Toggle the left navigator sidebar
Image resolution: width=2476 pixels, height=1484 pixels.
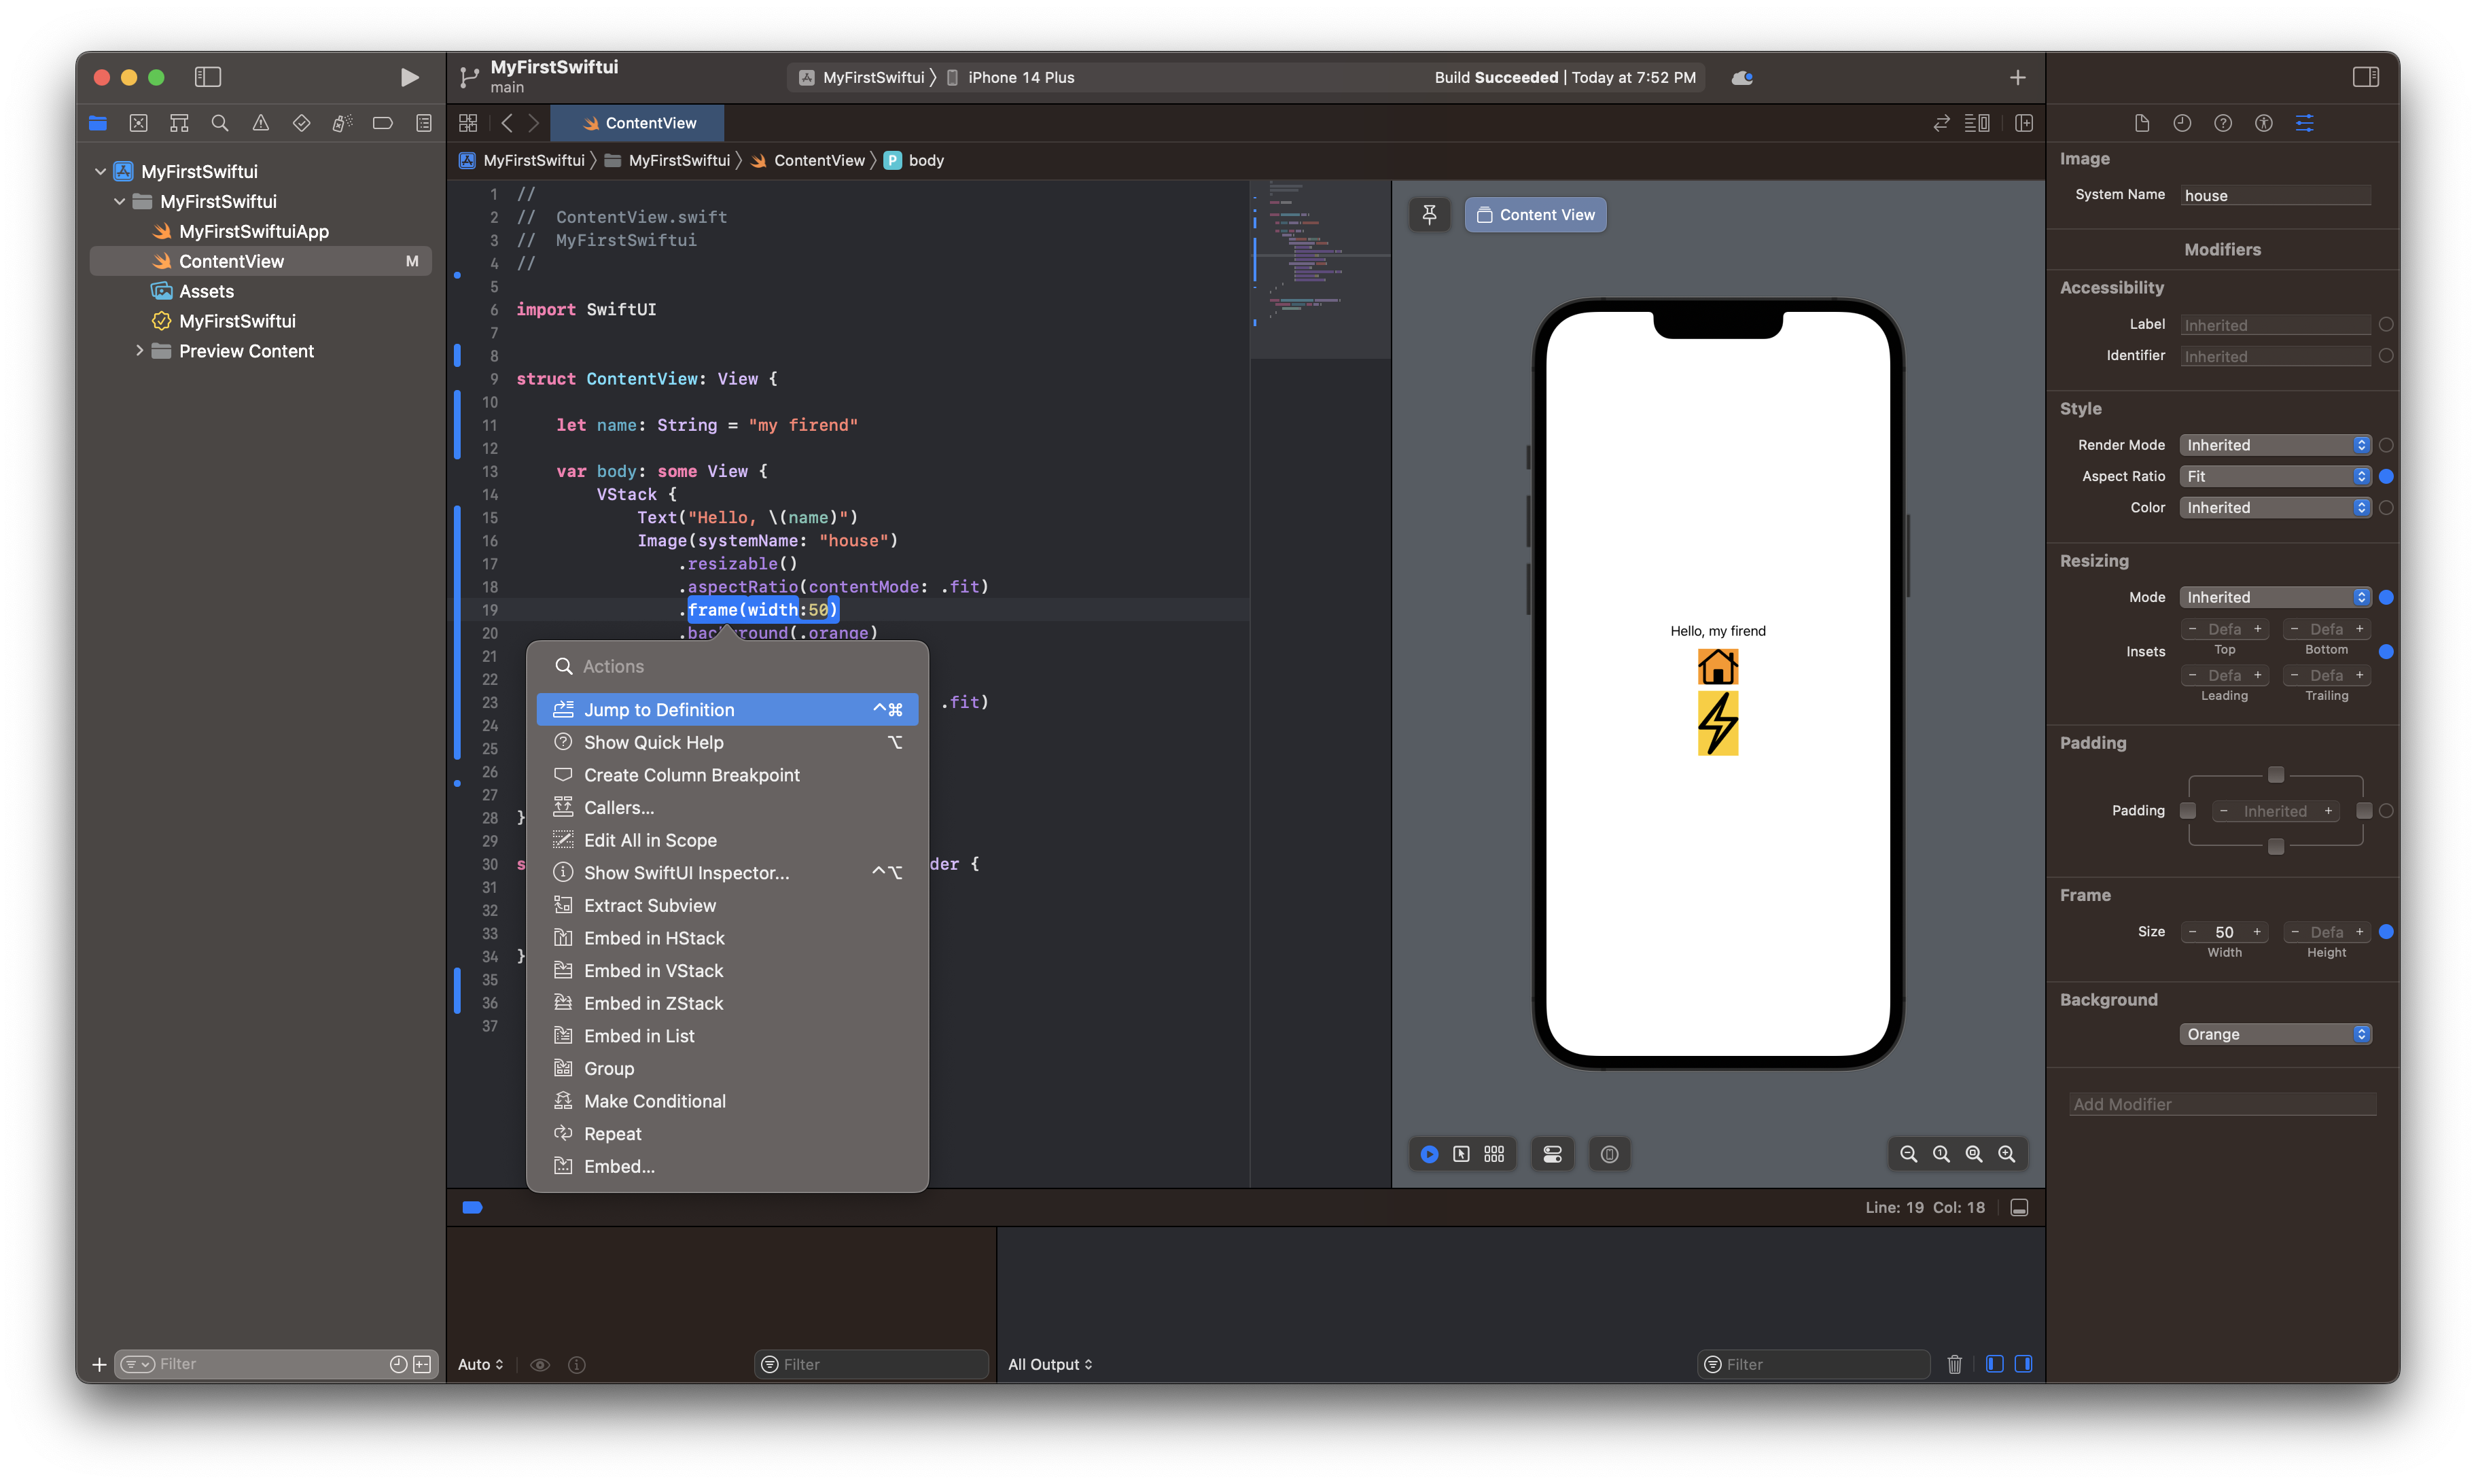click(207, 77)
